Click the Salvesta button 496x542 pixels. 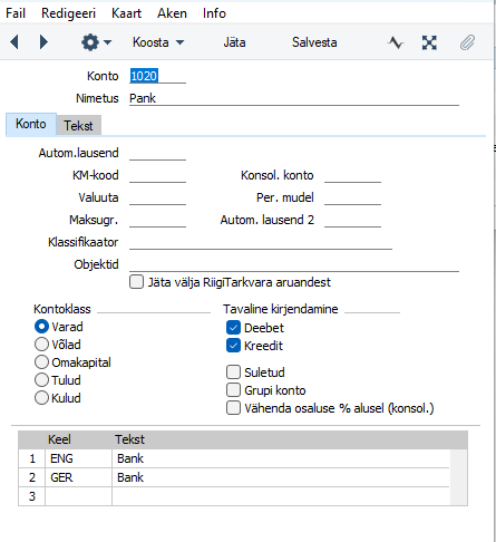pyautogui.click(x=314, y=43)
